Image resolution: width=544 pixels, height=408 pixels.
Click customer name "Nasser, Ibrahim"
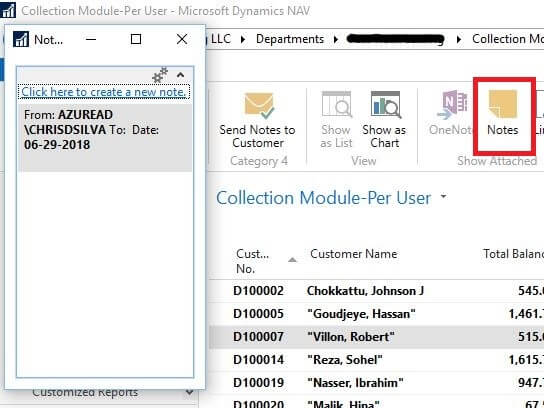click(x=355, y=383)
